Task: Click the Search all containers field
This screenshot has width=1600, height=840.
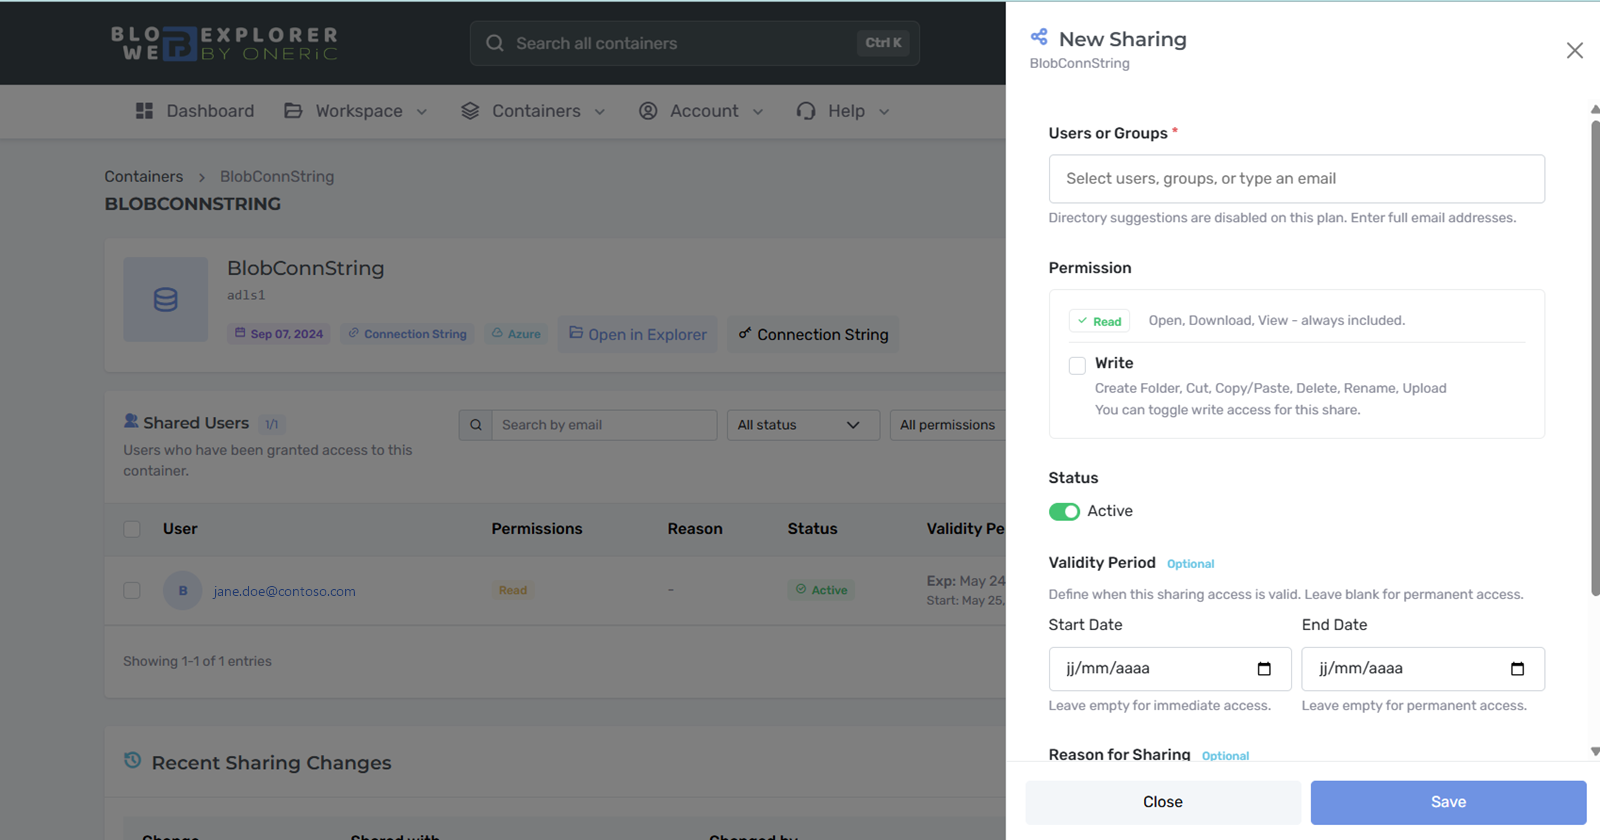Action: pos(695,43)
